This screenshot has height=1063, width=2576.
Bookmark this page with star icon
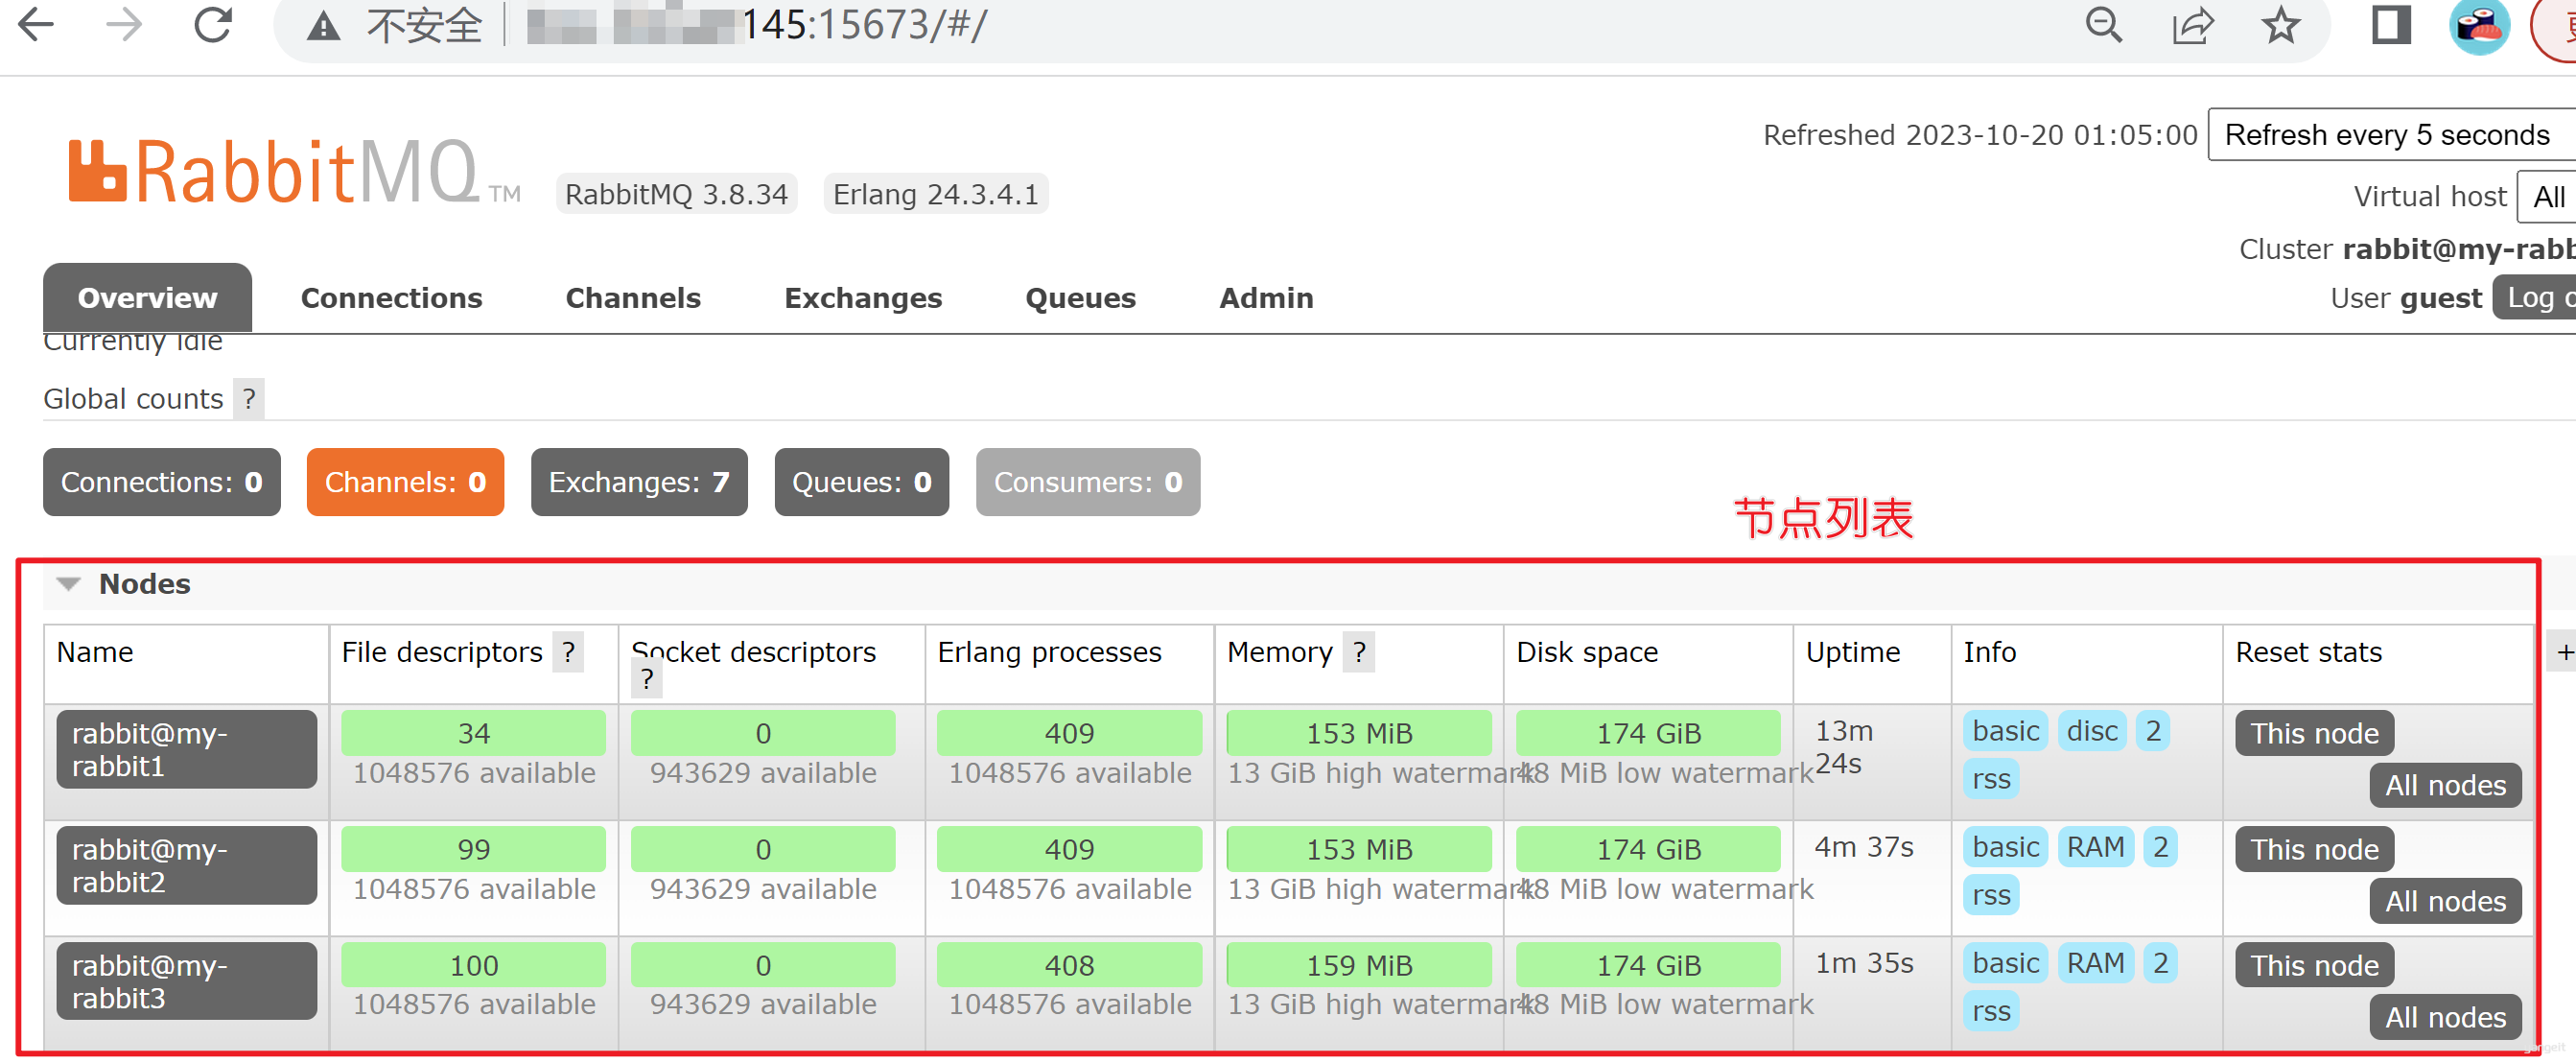click(x=2280, y=24)
